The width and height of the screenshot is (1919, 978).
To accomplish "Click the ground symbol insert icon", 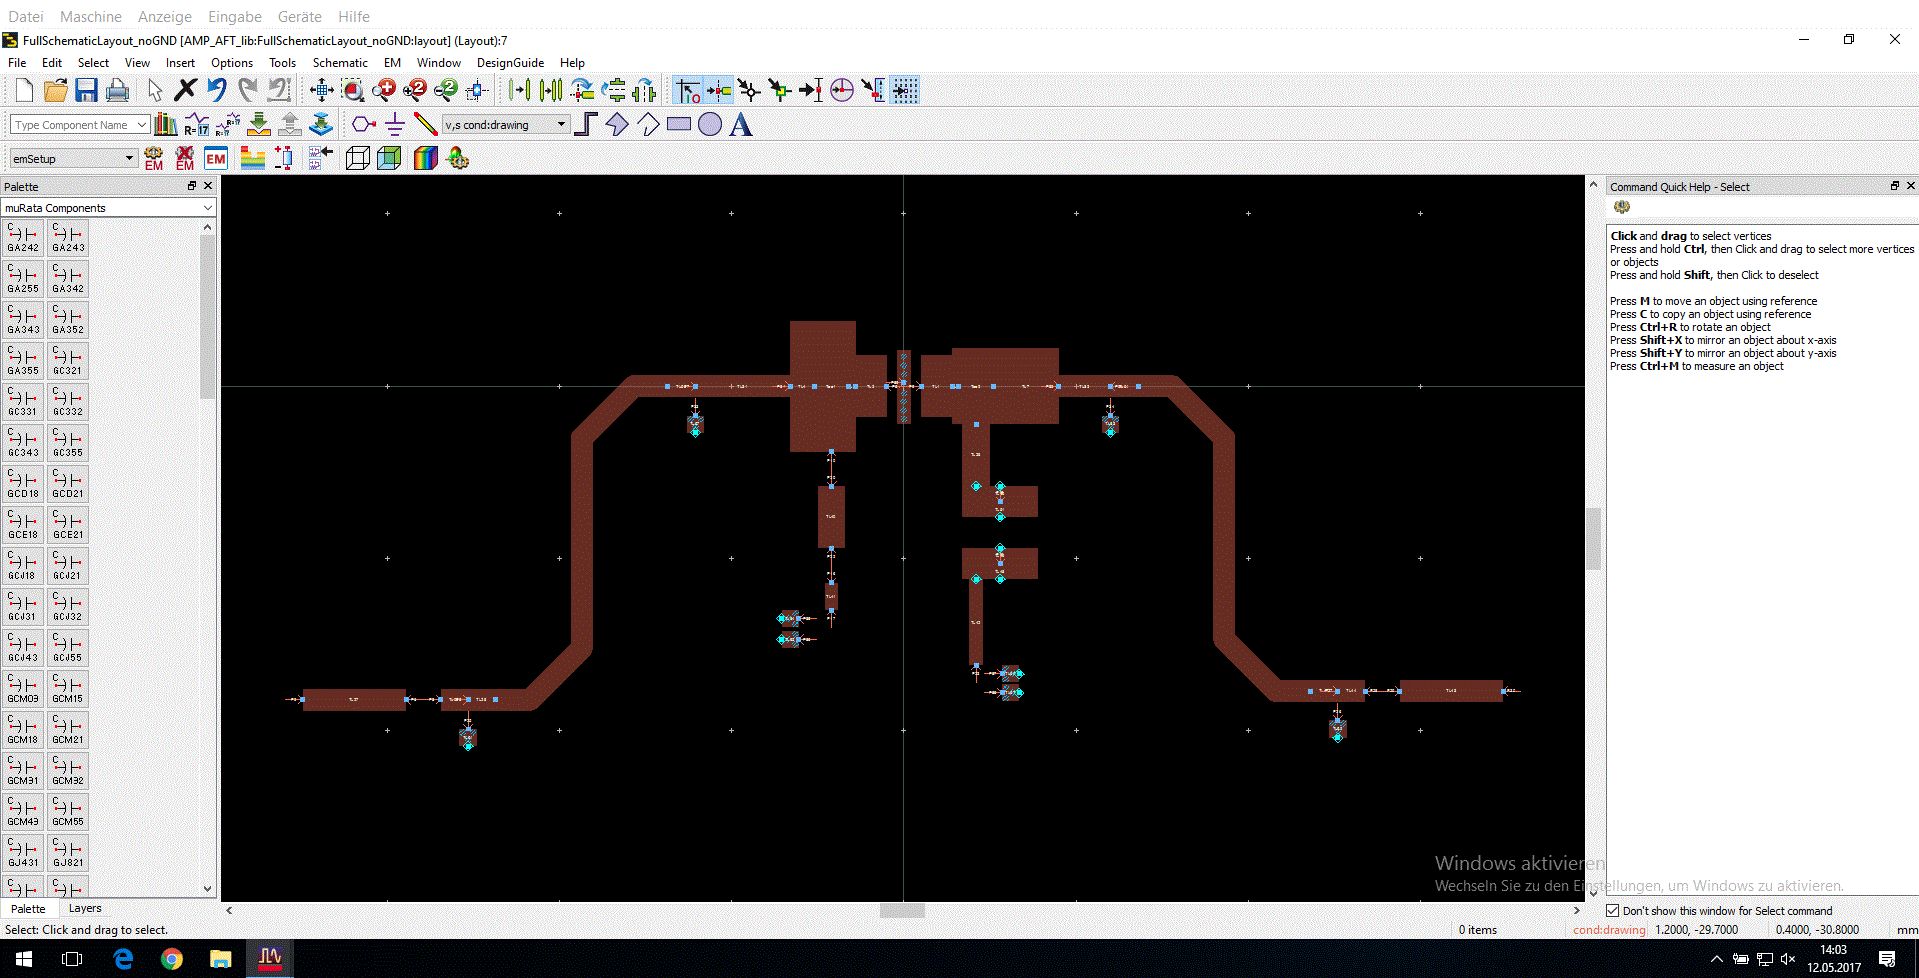I will click(x=395, y=125).
